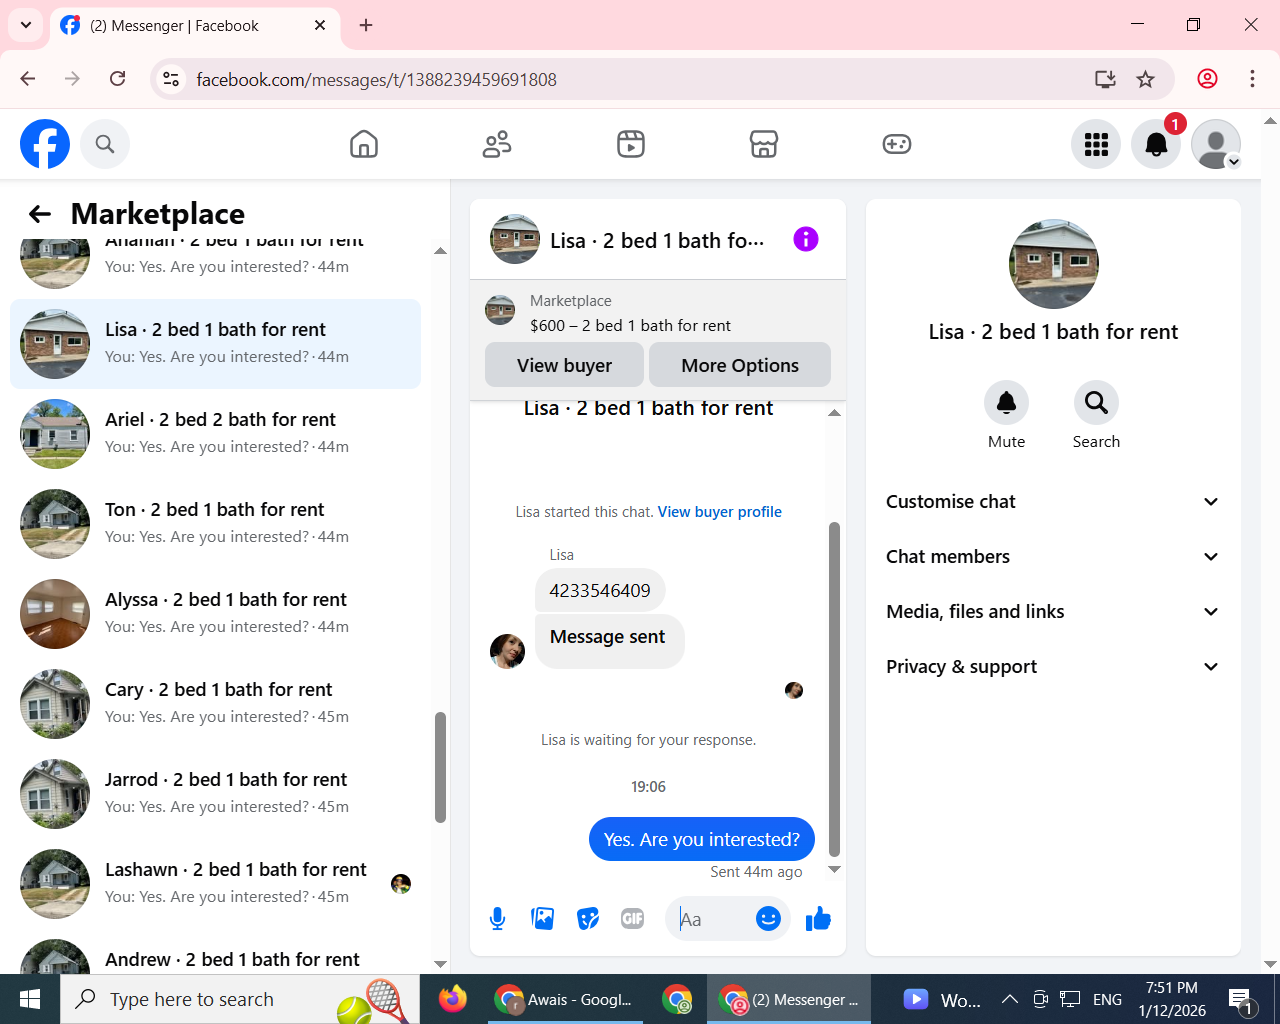Open Alyssa · 2 bed 1 bath conversation
This screenshot has height=1024, width=1280.
click(215, 614)
